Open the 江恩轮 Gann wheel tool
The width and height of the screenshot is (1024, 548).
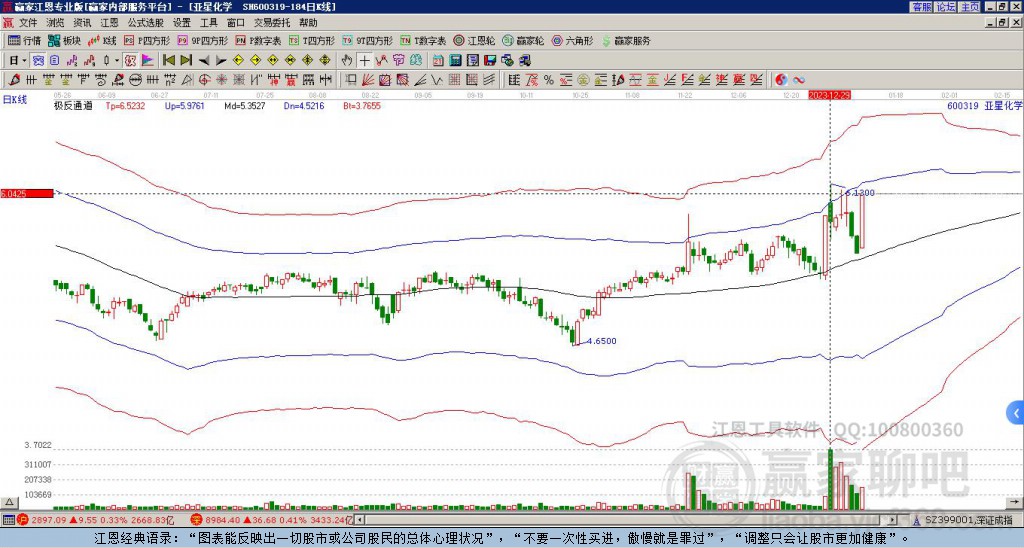click(x=474, y=40)
